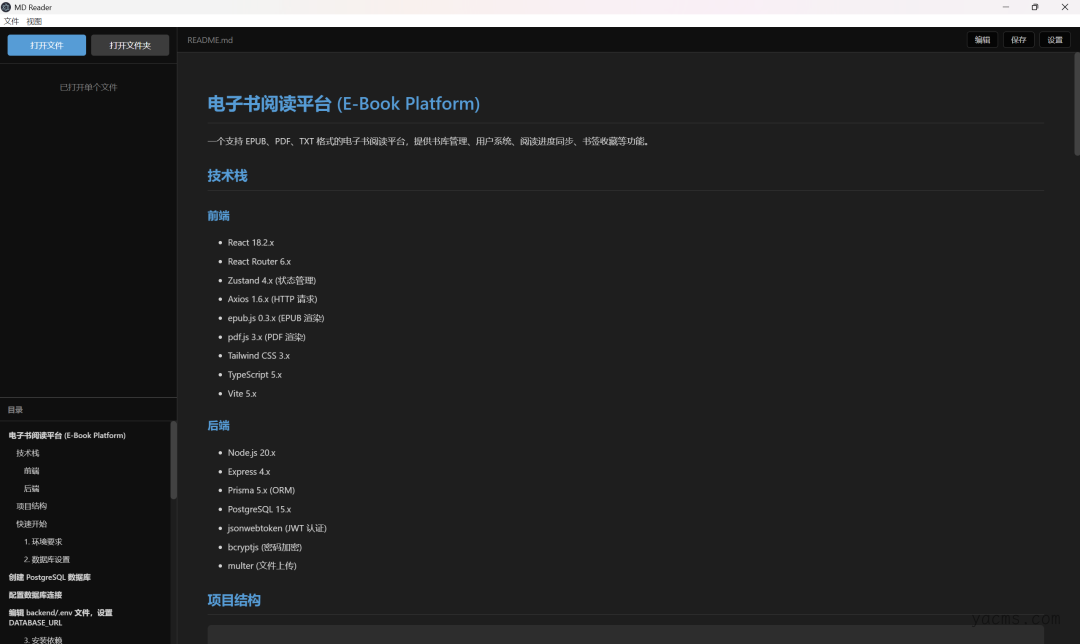Click the 打开文件 button

(47, 45)
